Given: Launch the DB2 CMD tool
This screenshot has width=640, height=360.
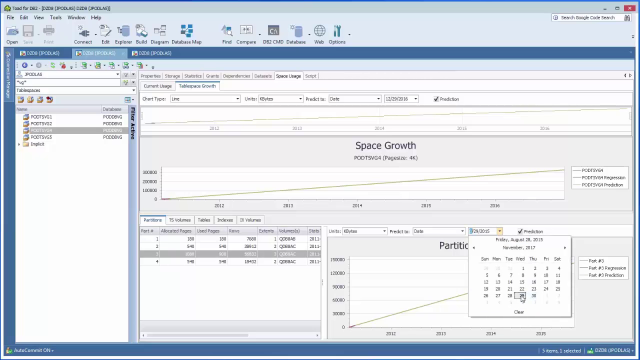Looking at the screenshot, I should coord(273,35).
